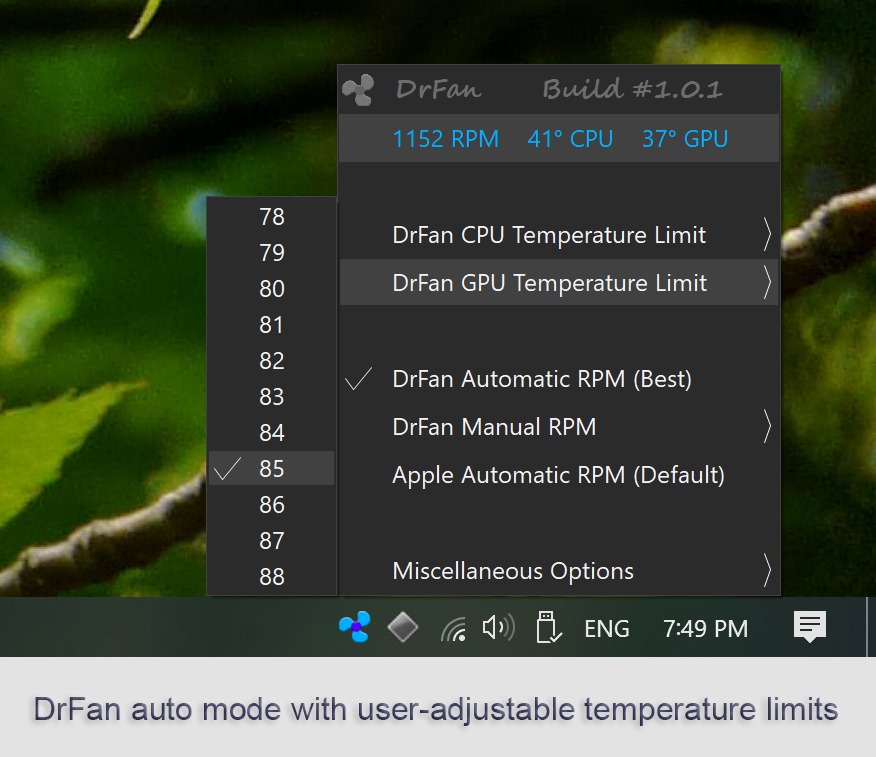Viewport: 876px width, 757px height.
Task: Click the 1152 RPM fan speed readout
Action: coord(446,139)
